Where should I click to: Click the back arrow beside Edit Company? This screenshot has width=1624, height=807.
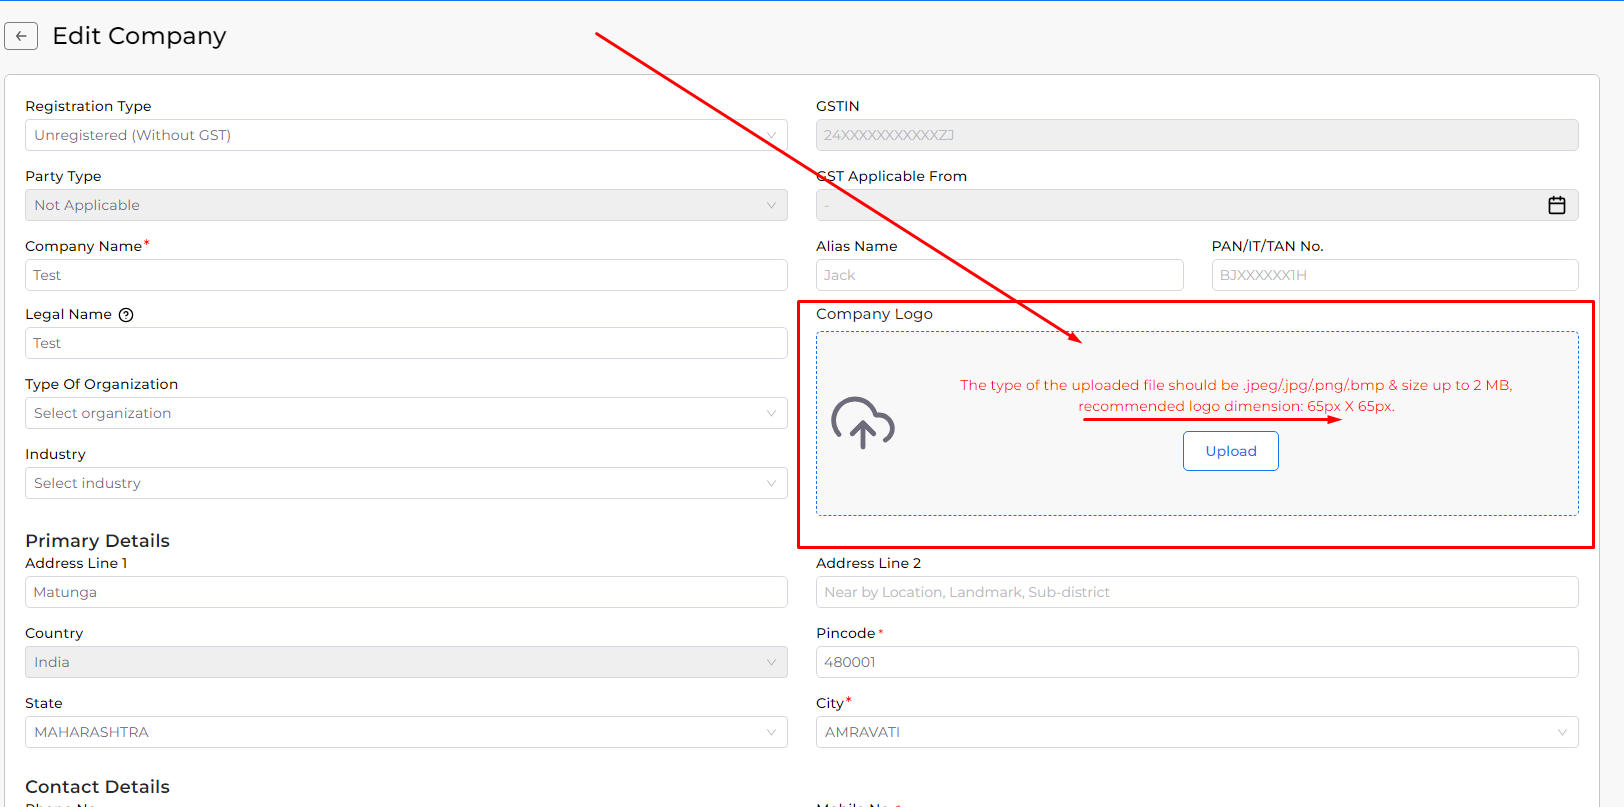pos(21,36)
